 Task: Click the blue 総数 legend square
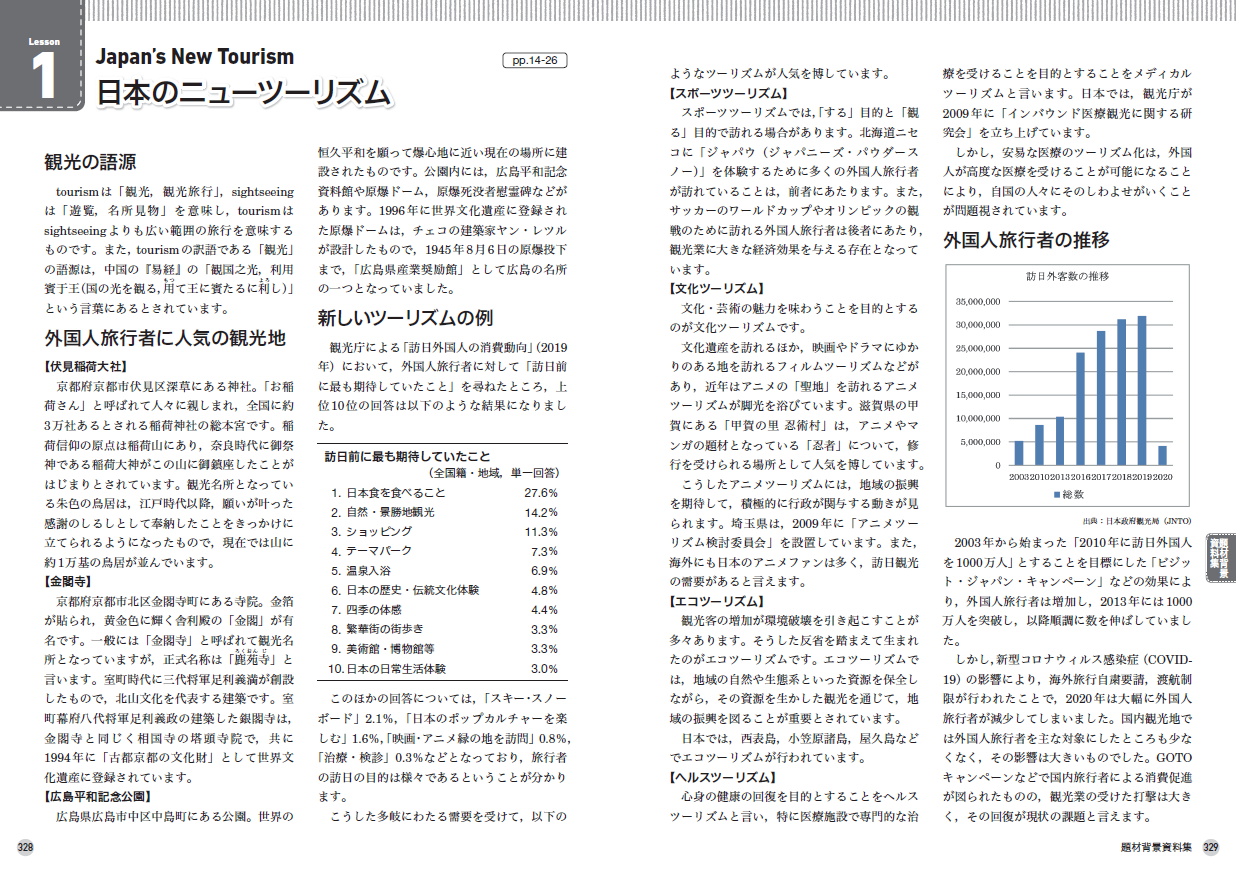point(1052,495)
